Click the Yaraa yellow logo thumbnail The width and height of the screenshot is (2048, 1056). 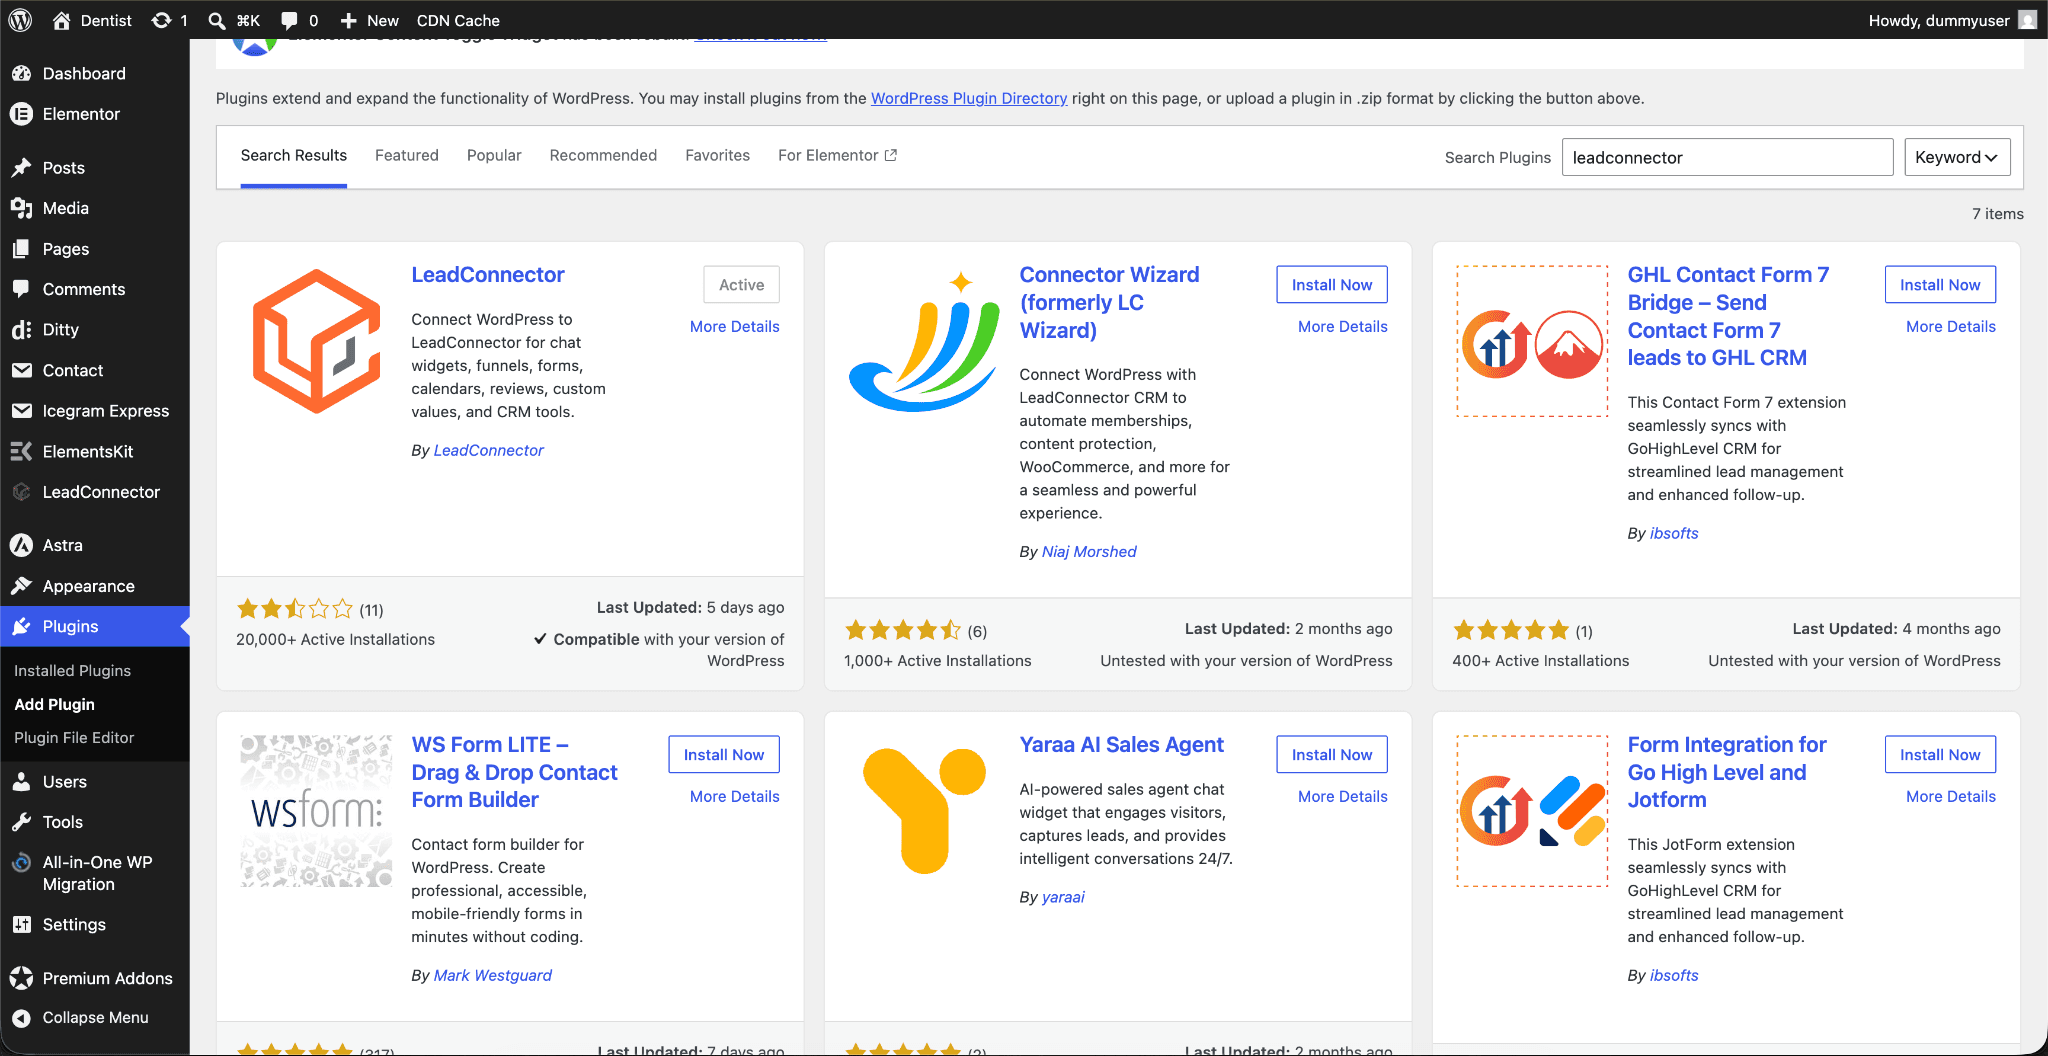coord(924,811)
